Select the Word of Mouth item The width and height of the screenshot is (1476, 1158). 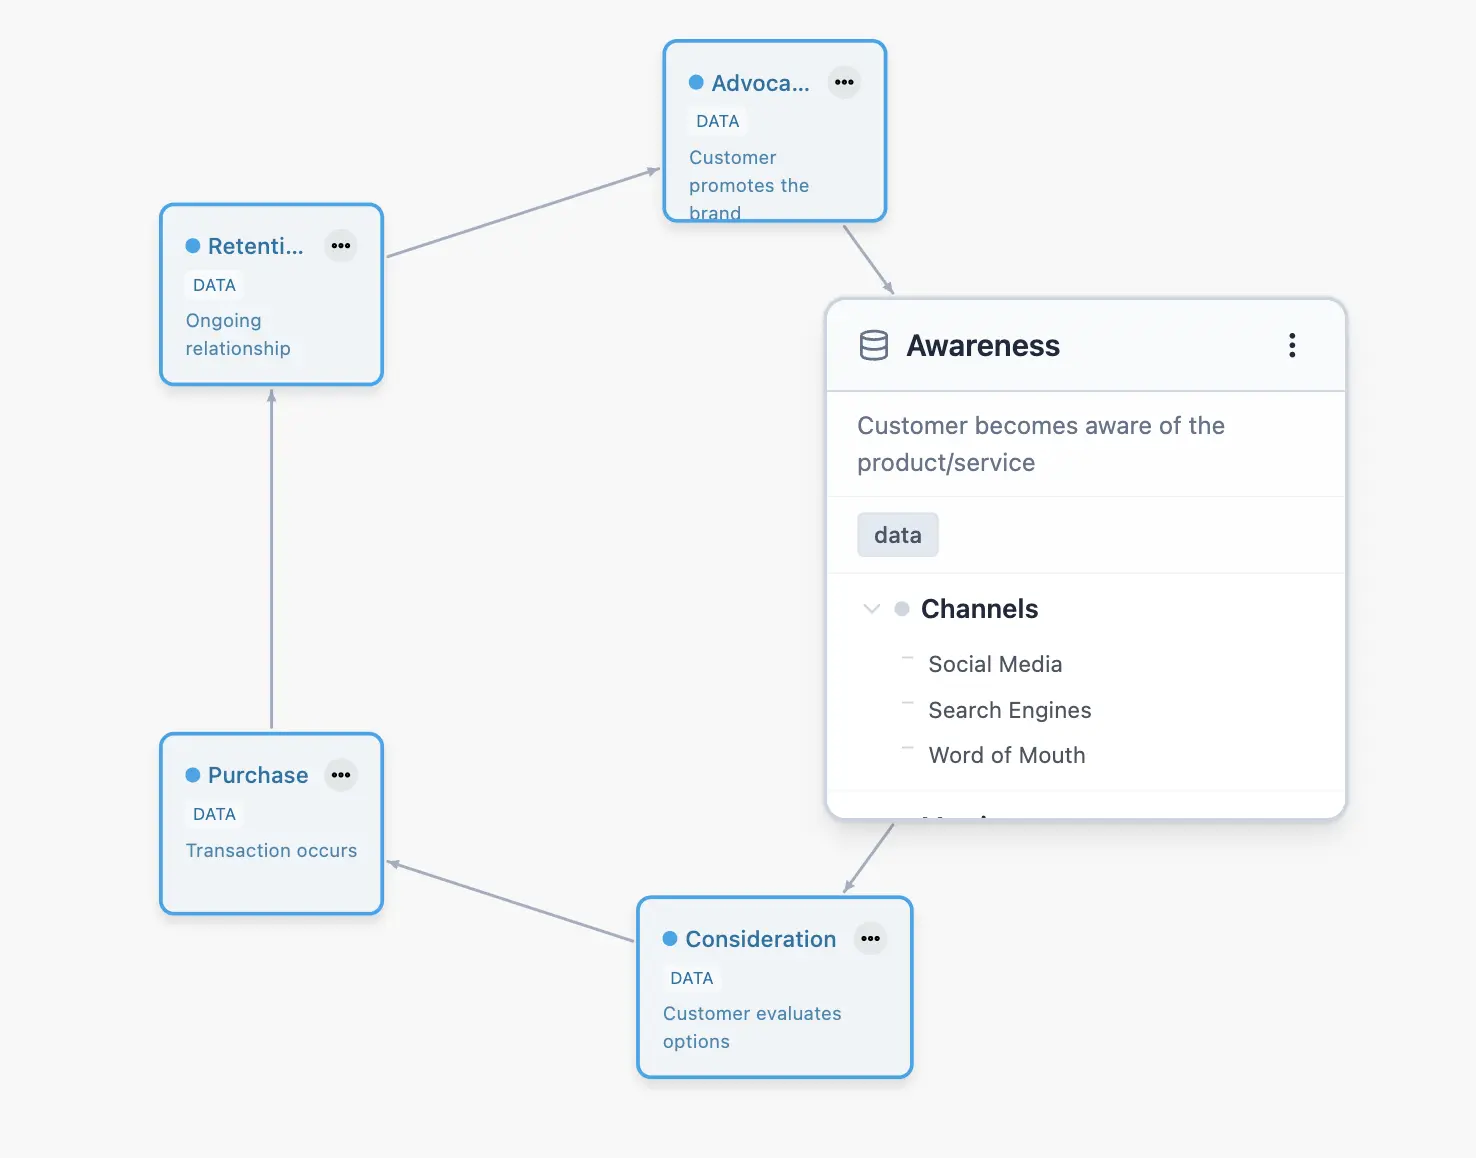point(1007,755)
